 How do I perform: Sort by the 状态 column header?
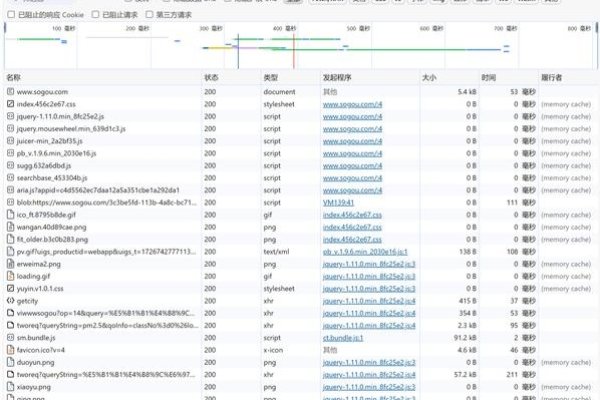[x=231, y=78]
